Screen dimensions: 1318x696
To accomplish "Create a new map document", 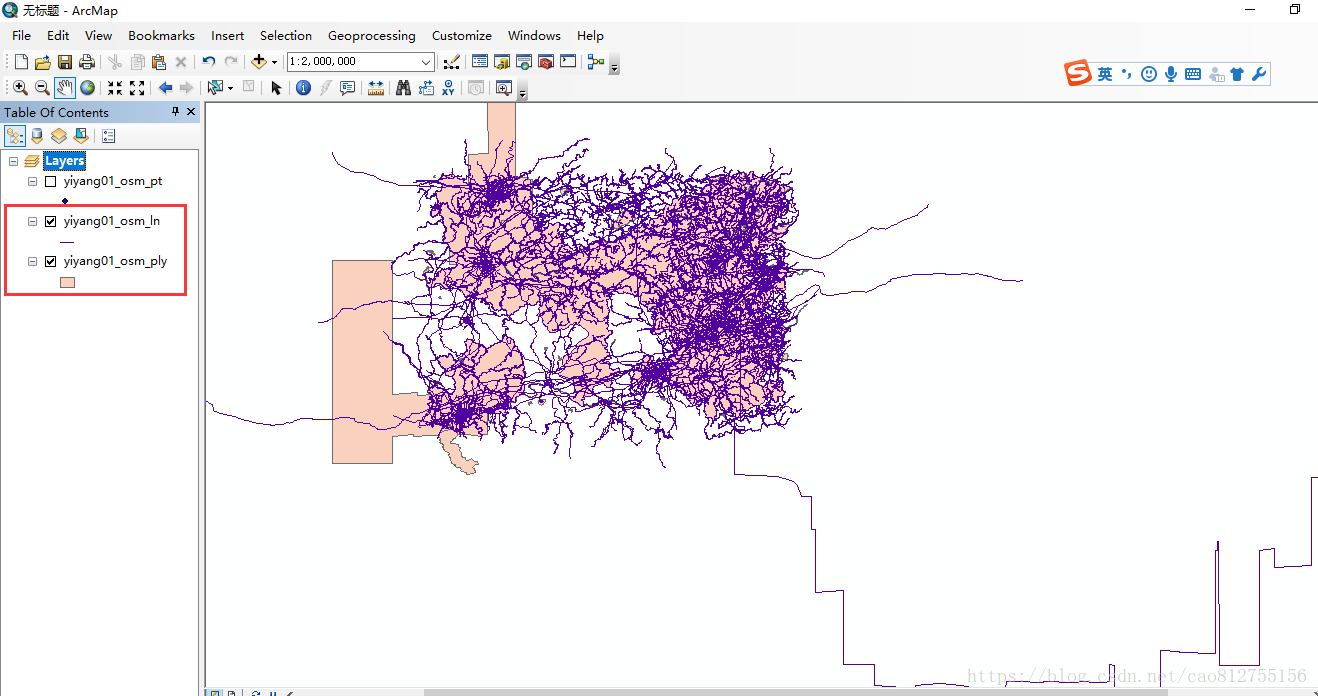I will [21, 62].
